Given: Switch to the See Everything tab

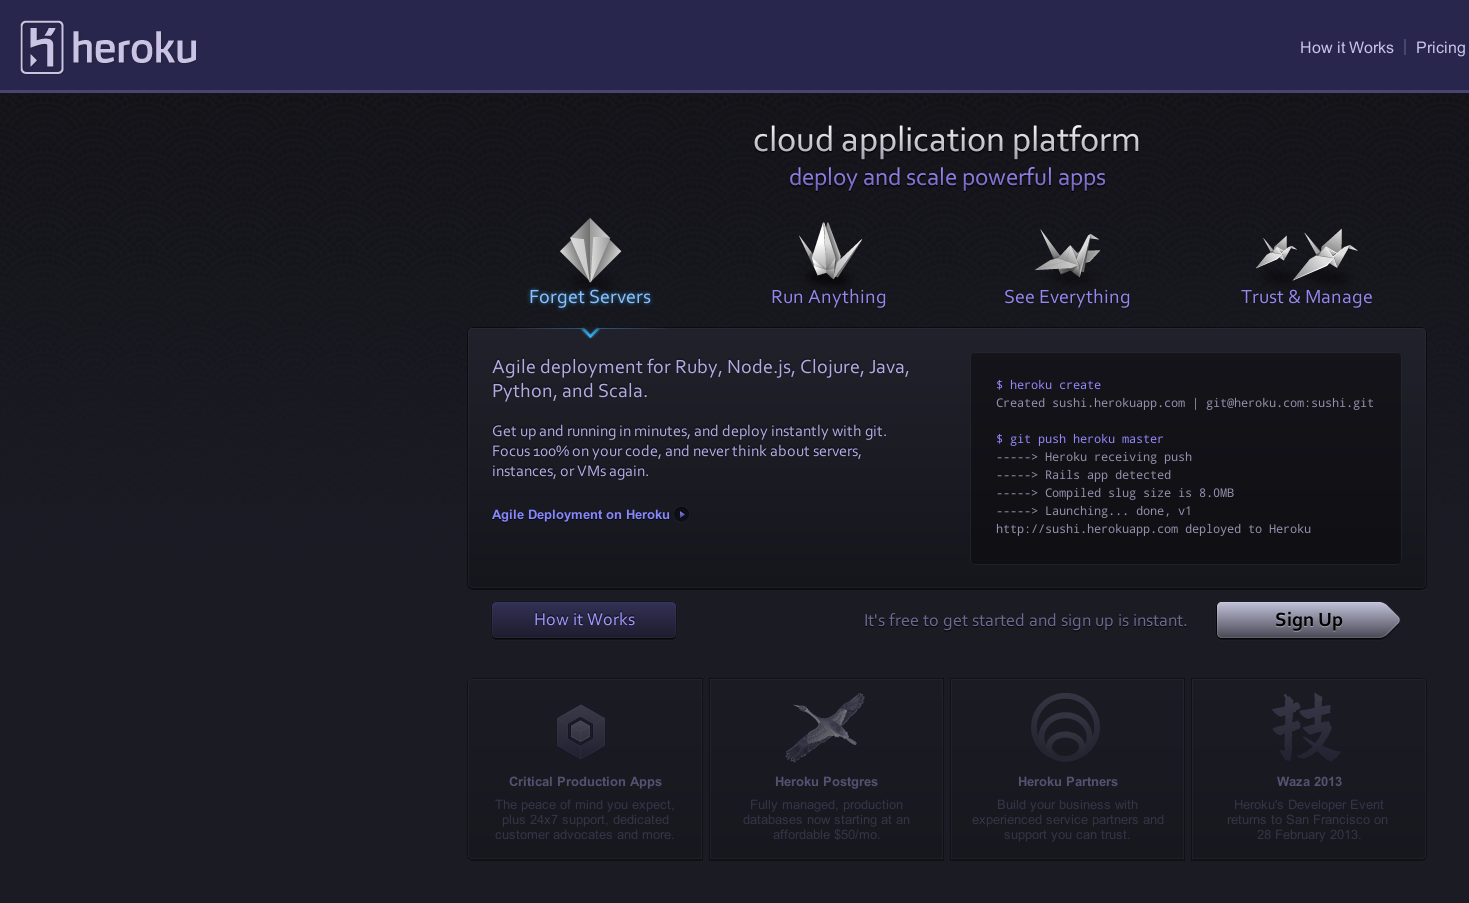Looking at the screenshot, I should (1067, 297).
